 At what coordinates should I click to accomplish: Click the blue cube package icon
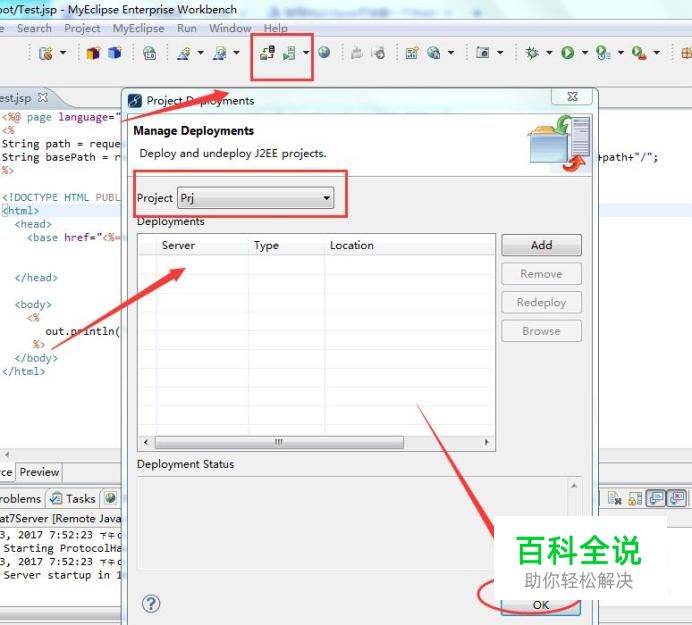[115, 53]
